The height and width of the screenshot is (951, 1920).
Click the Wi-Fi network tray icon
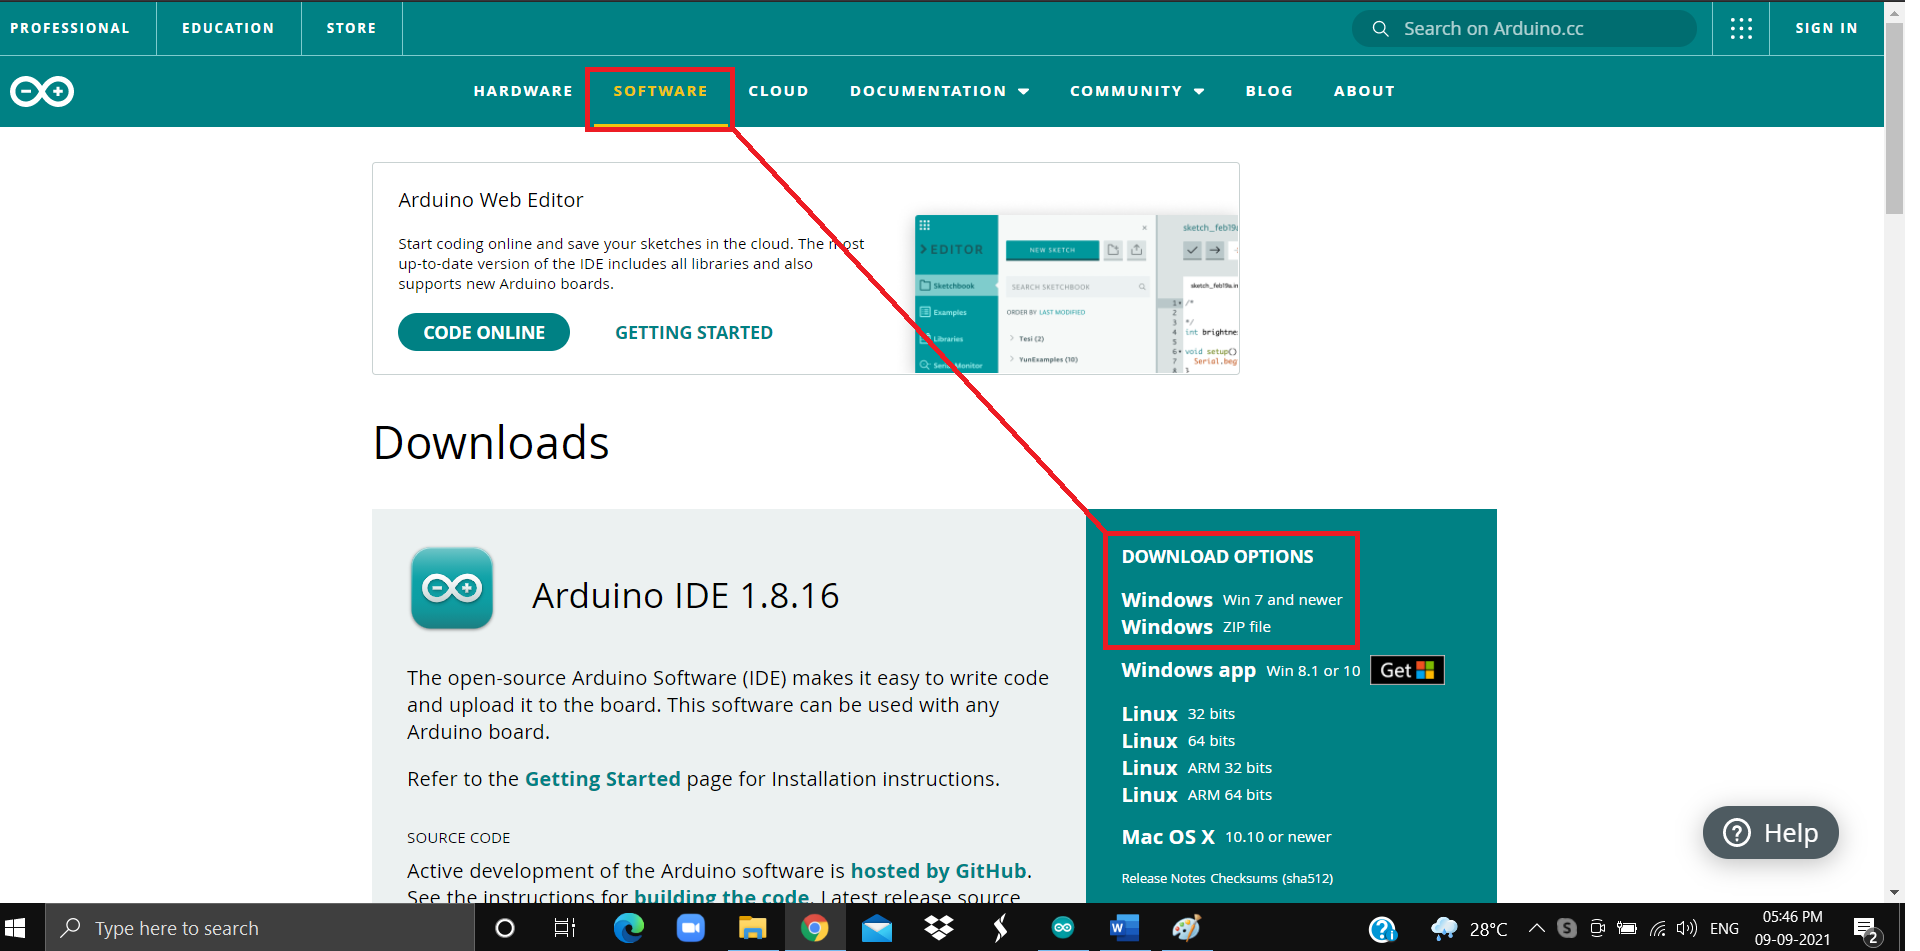point(1657,929)
